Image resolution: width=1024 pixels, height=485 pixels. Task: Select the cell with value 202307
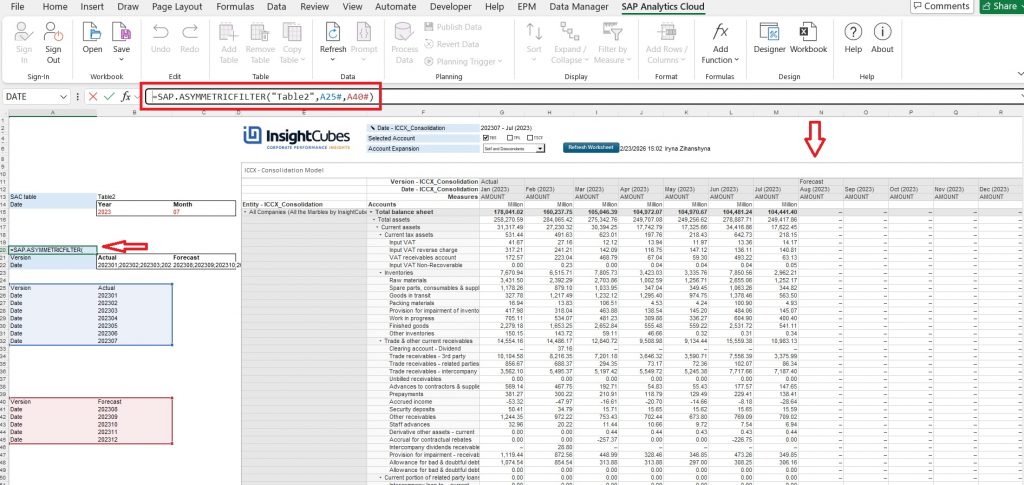pyautogui.click(x=135, y=341)
